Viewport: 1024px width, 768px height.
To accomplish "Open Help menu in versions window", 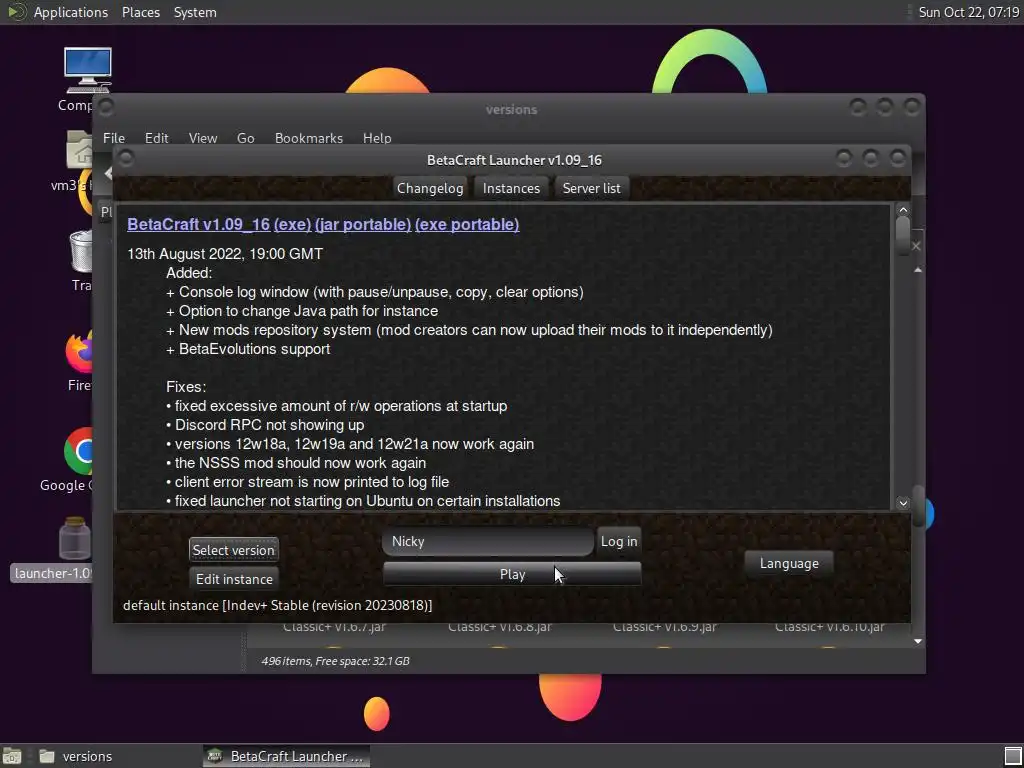I will 377,138.
